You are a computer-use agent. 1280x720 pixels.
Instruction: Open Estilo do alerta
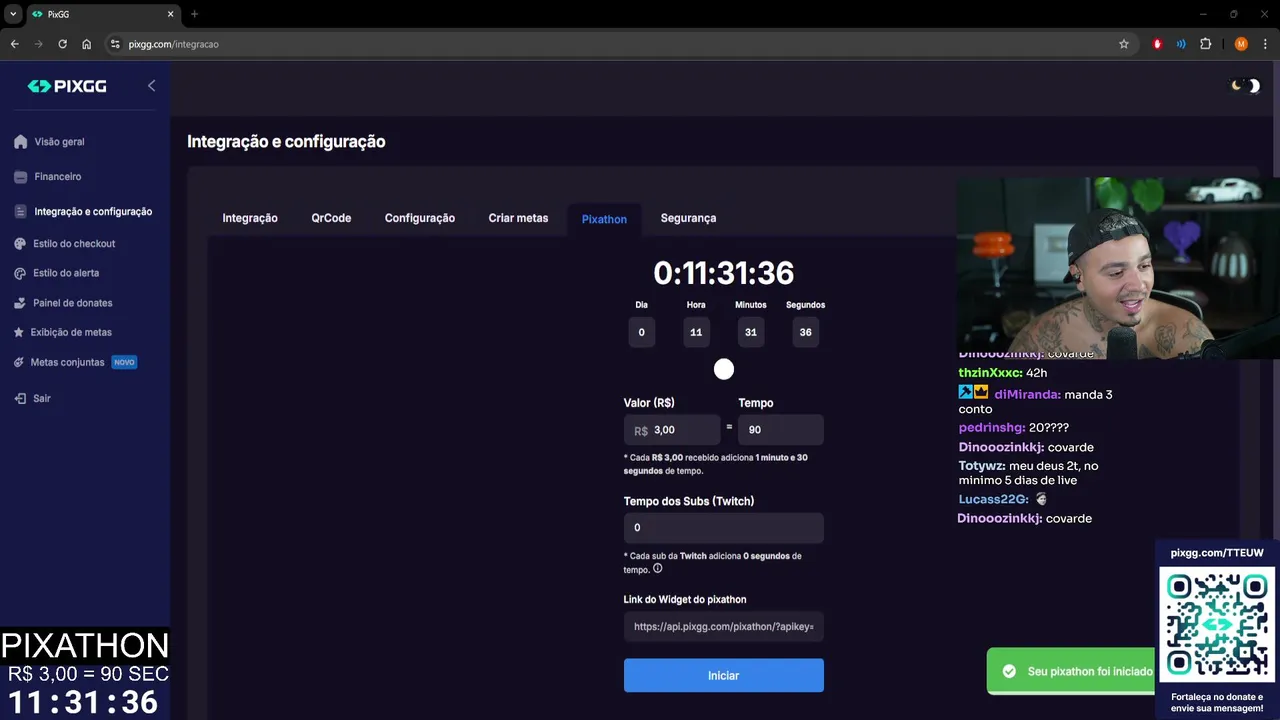66,273
